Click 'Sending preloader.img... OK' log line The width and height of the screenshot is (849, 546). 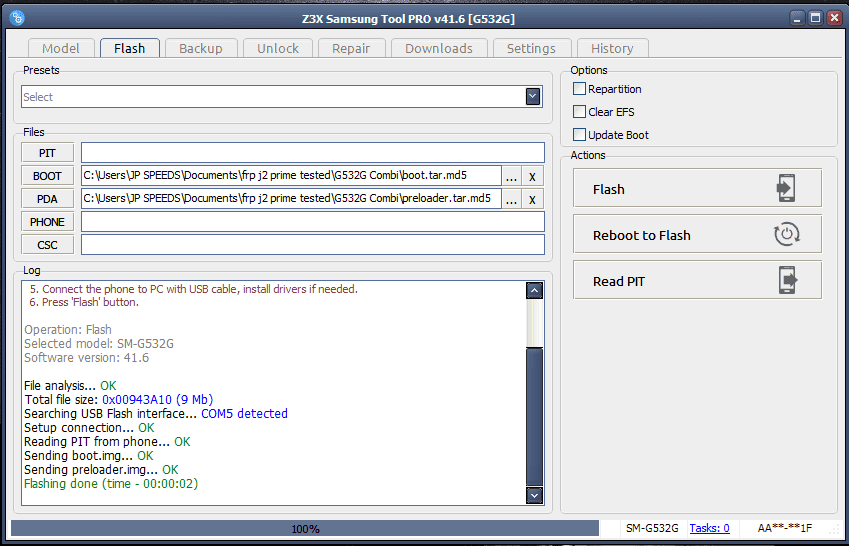pyautogui.click(x=101, y=469)
